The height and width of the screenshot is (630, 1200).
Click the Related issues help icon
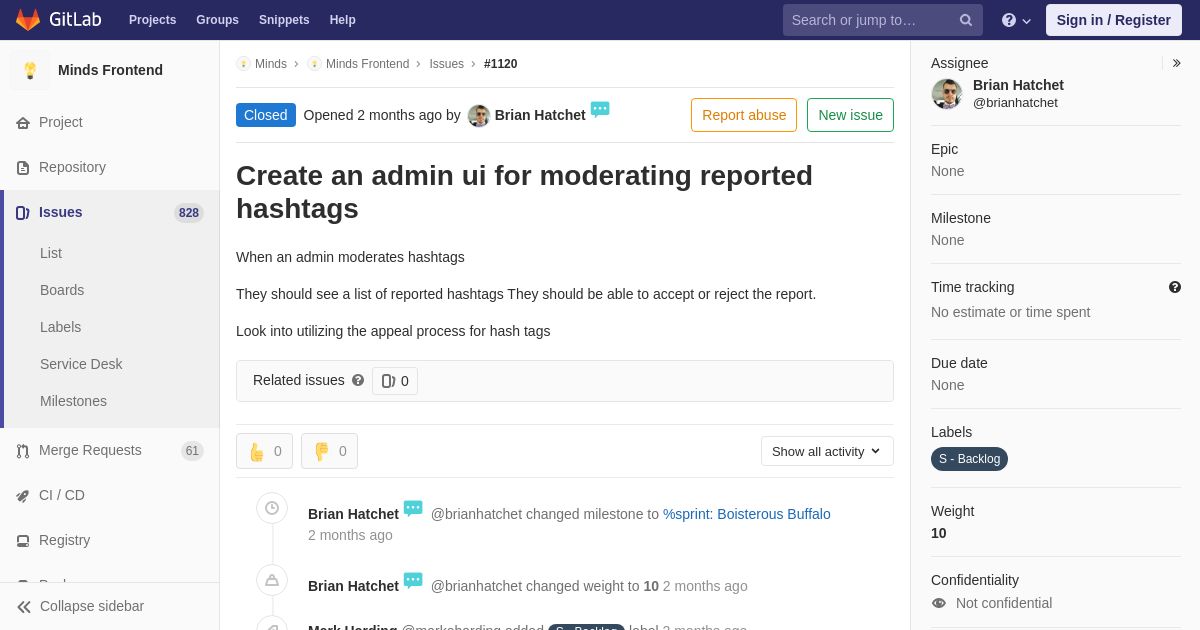point(358,380)
